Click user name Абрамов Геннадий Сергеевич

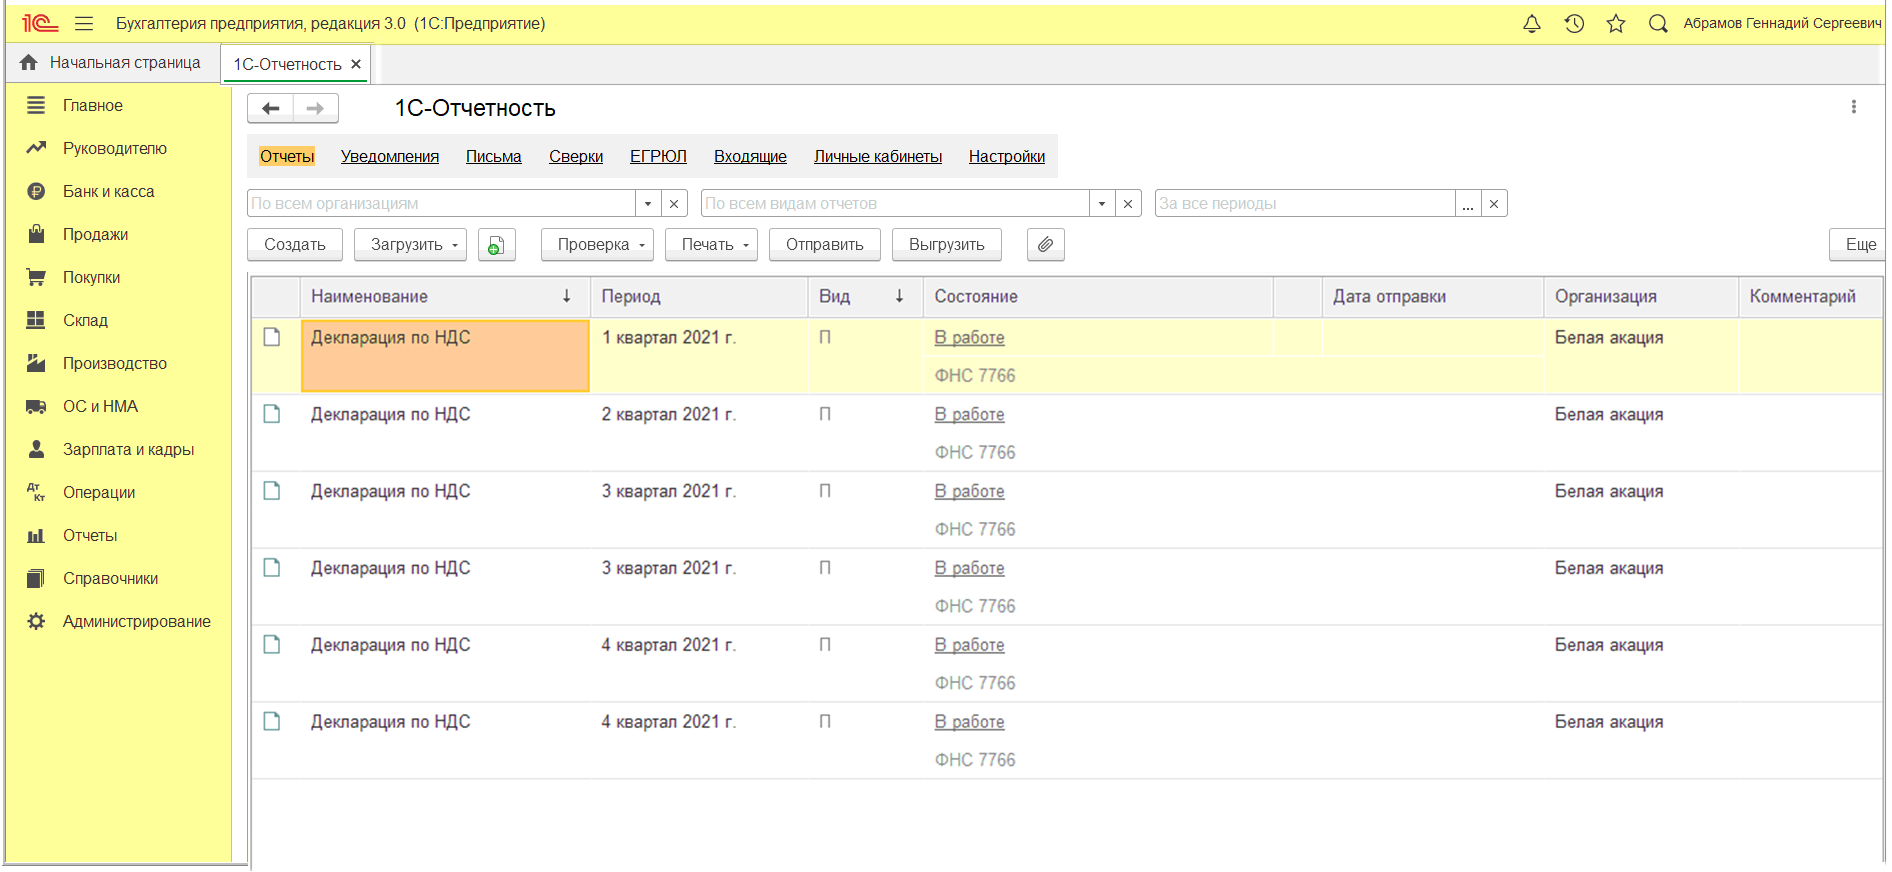click(1782, 24)
